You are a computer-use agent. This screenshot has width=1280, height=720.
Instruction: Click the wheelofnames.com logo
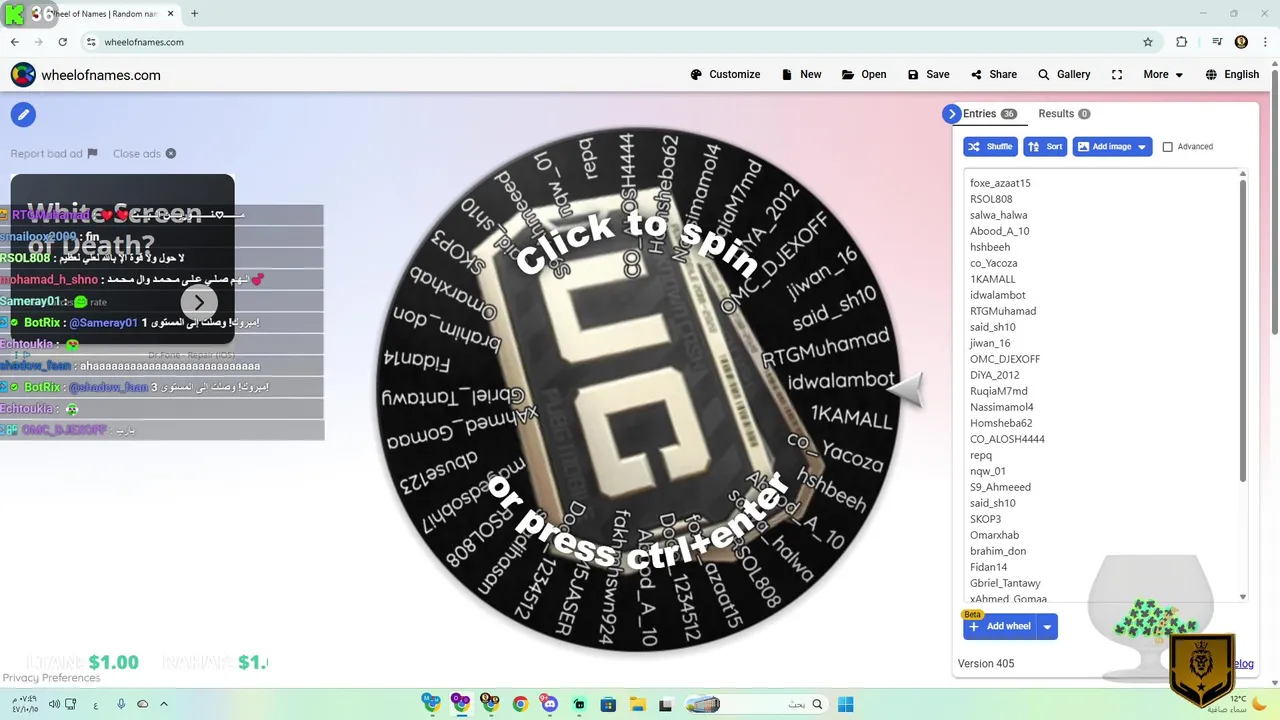tap(86, 75)
